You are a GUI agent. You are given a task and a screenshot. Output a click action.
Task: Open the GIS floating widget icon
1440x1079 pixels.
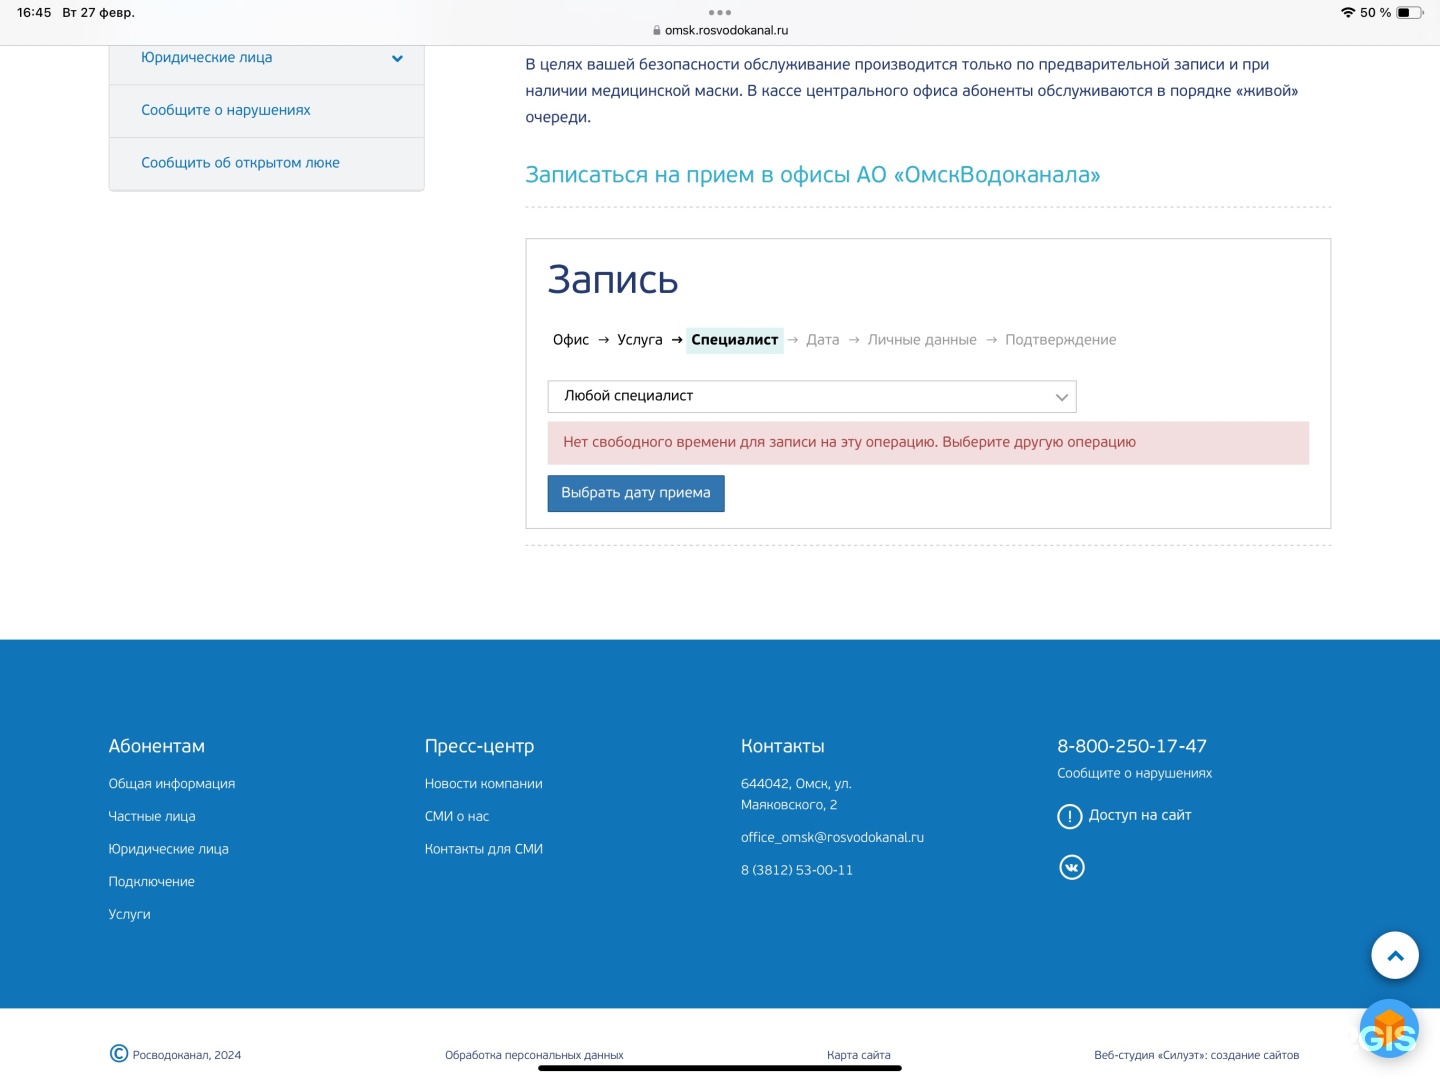coord(1389,1029)
